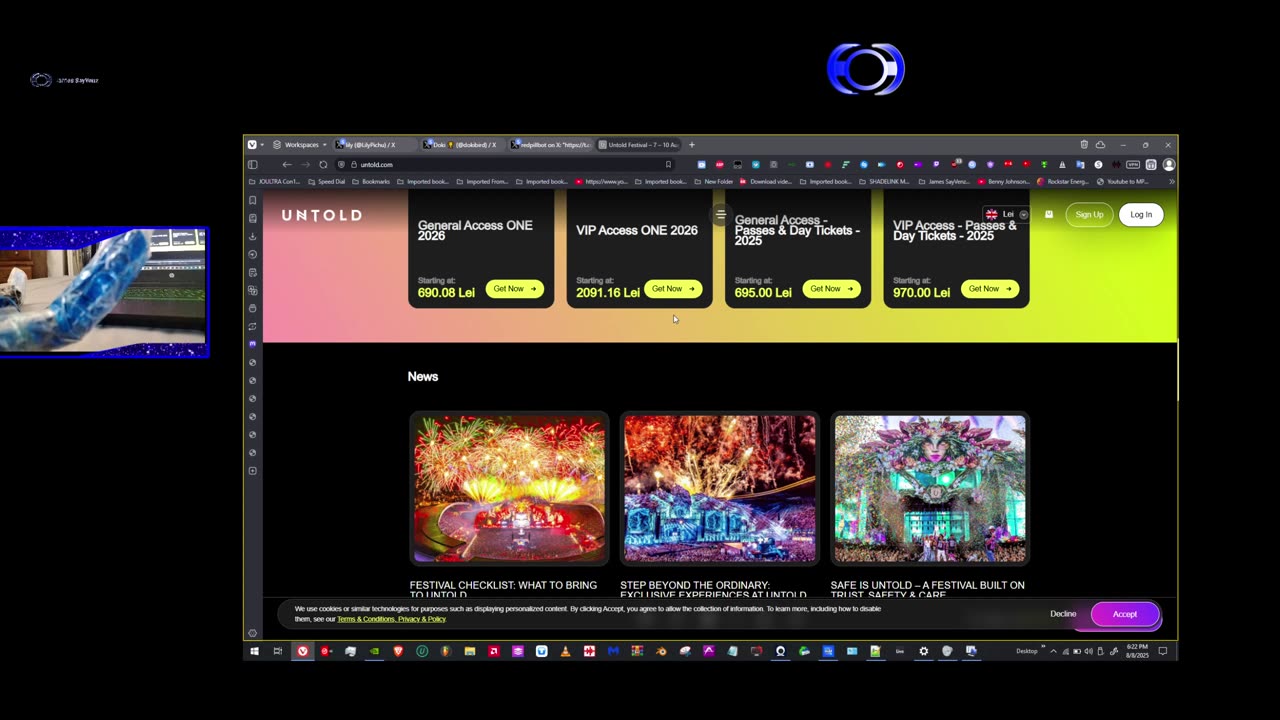Open the Notes panel in sidebar
Screen dimensions: 1280x720
253,272
